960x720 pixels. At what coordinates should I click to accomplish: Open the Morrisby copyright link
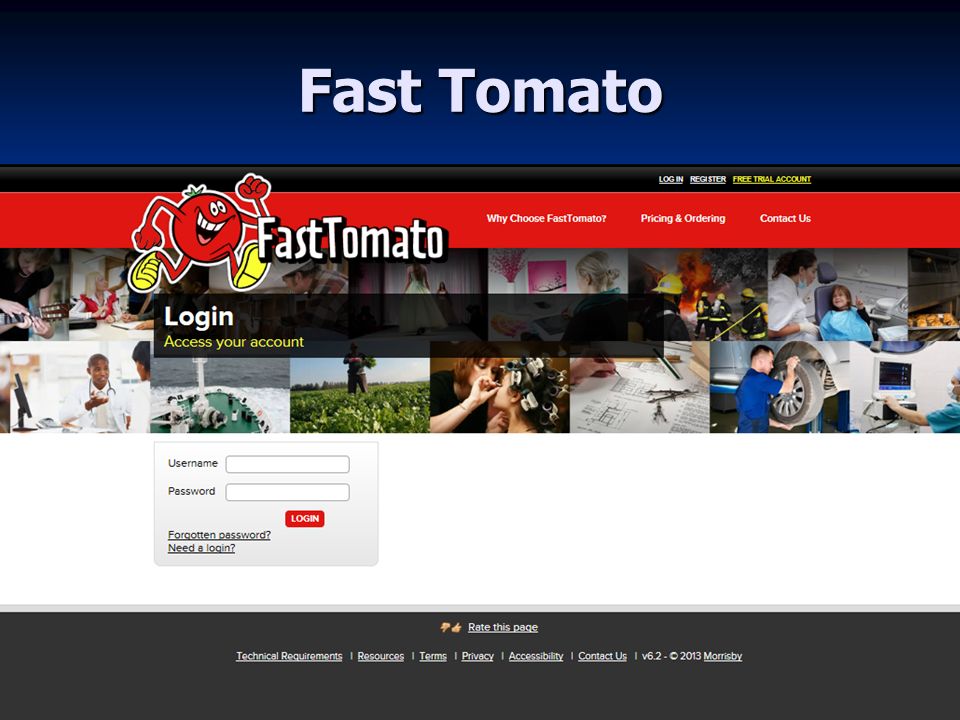click(722, 656)
